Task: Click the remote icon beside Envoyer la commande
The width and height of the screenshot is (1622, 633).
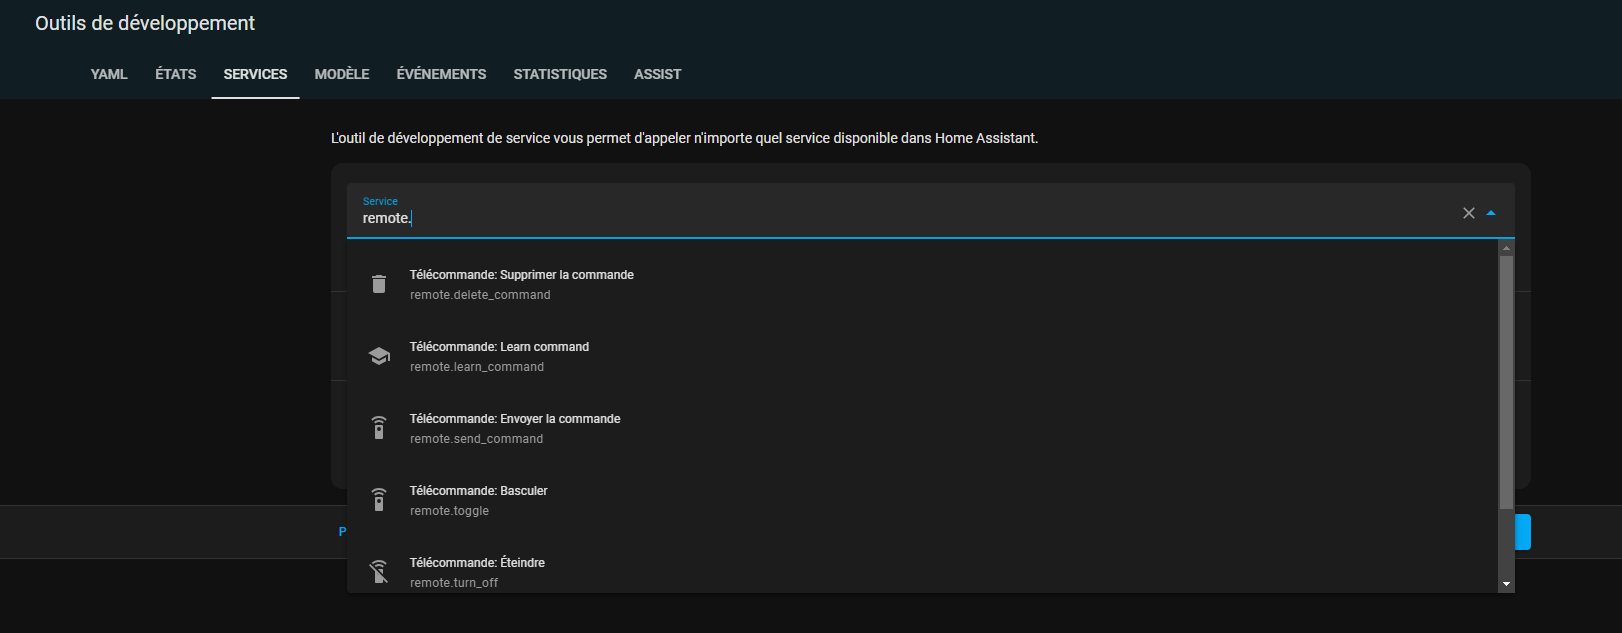Action: 379,428
